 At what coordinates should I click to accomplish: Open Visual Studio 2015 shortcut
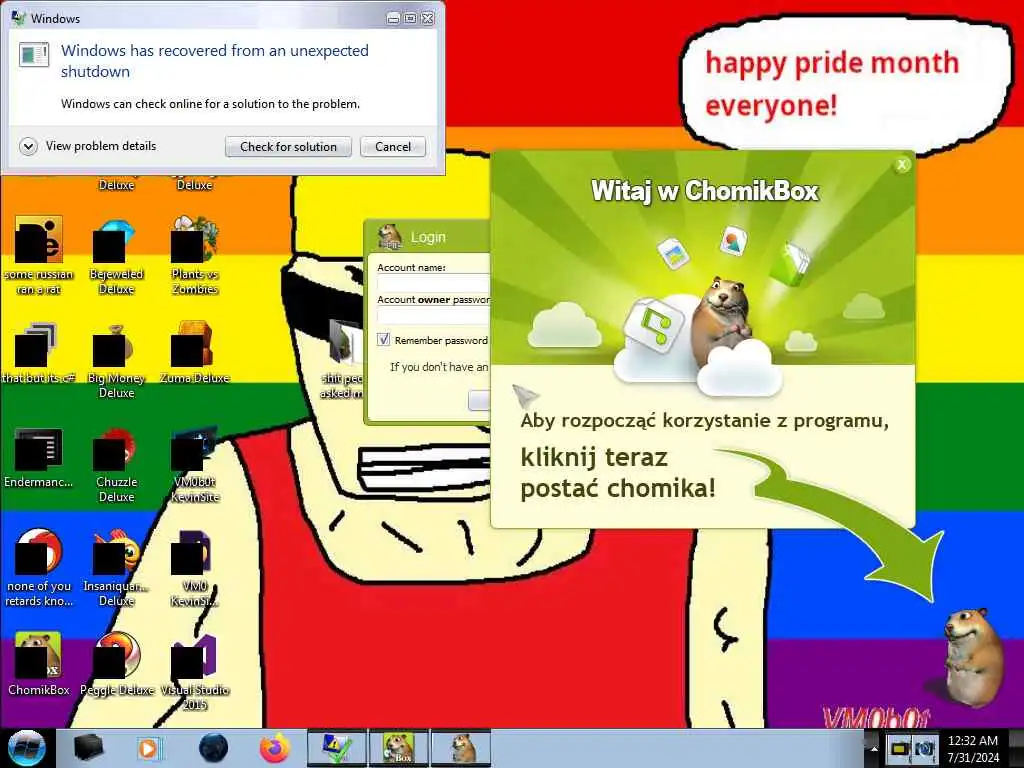194,671
